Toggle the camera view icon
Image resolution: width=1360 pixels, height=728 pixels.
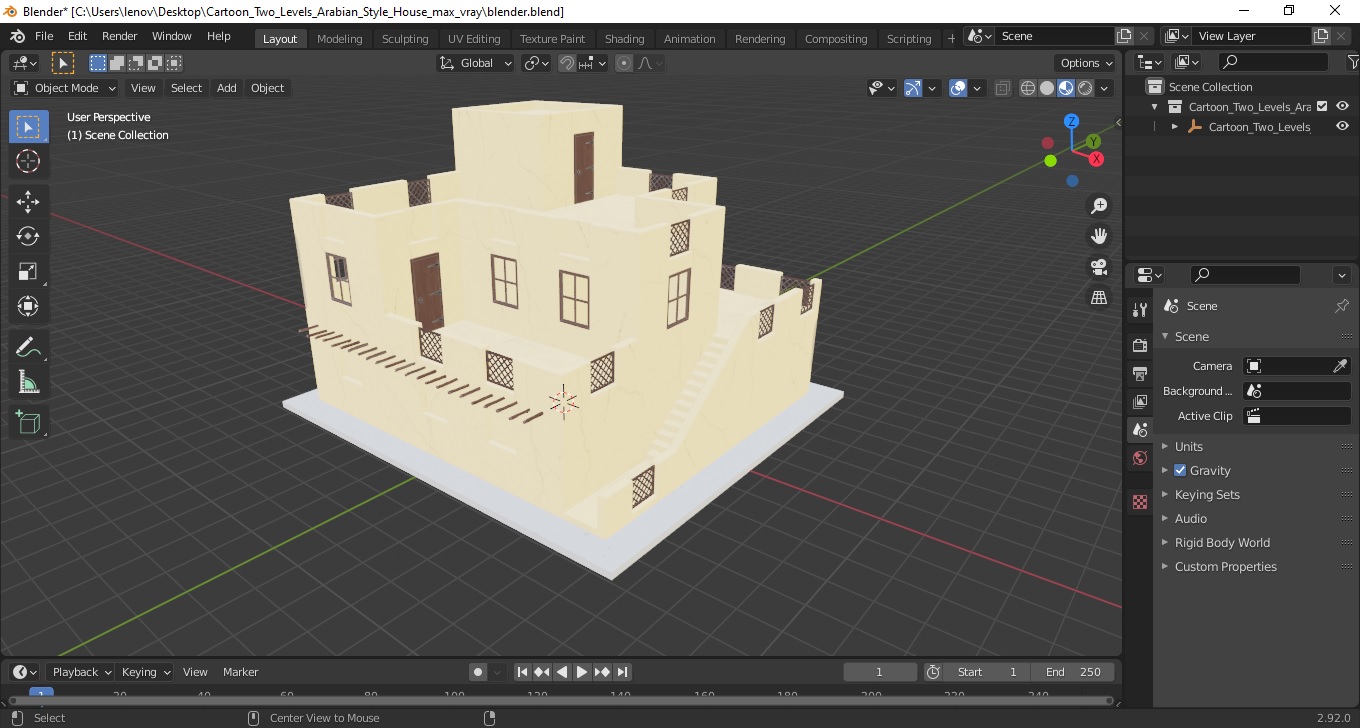[1099, 267]
